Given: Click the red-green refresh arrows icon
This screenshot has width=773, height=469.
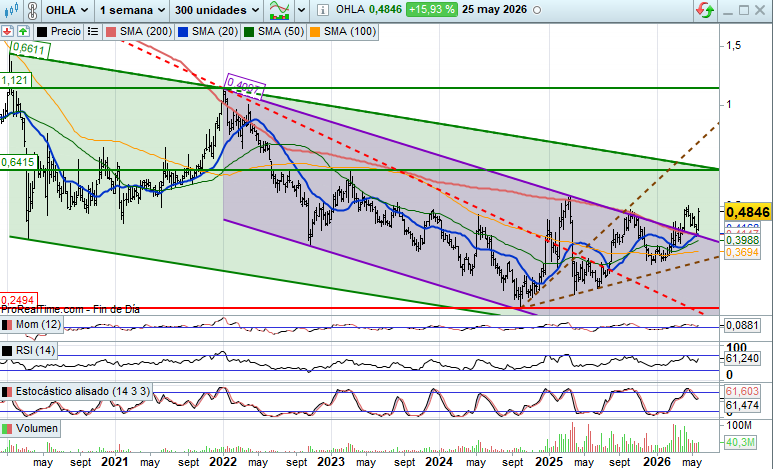Looking at the screenshot, I should (705, 10).
